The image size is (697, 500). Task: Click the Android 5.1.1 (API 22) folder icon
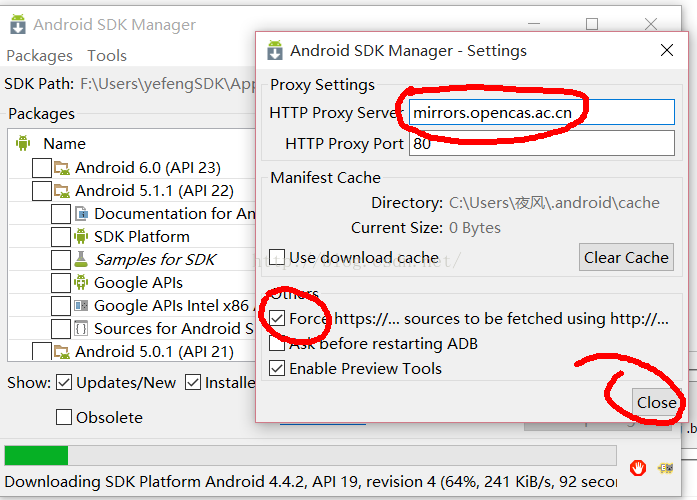tap(62, 191)
